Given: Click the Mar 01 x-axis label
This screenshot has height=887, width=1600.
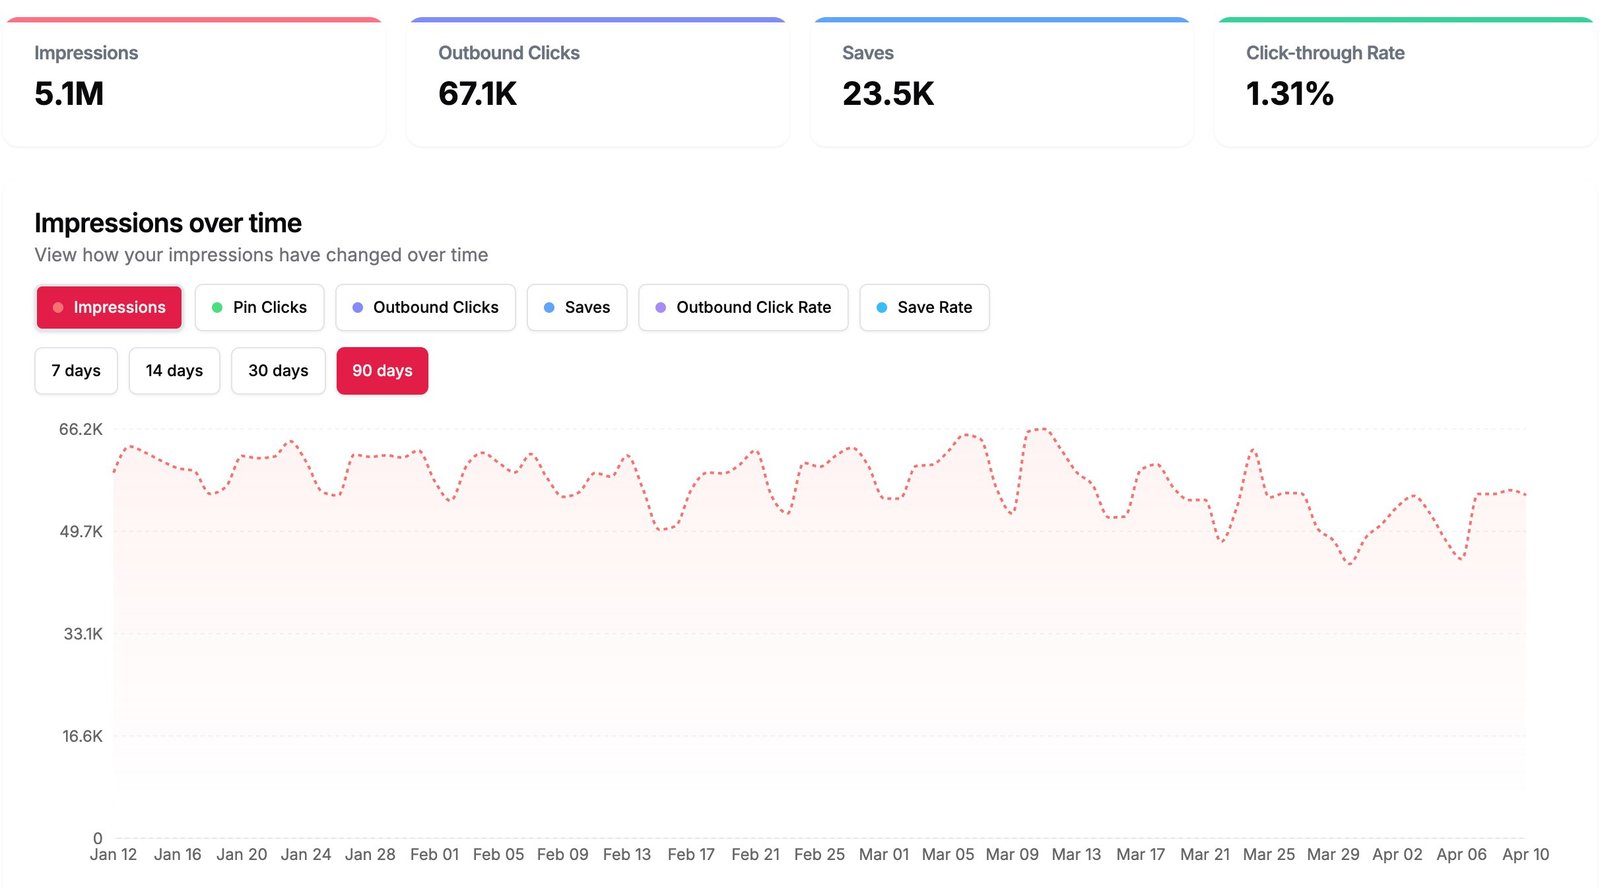Looking at the screenshot, I should (884, 854).
